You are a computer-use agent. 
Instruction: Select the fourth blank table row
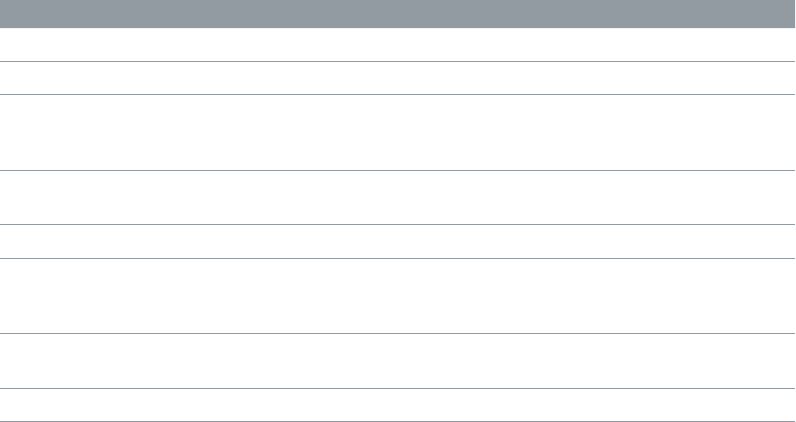[x=397, y=198]
